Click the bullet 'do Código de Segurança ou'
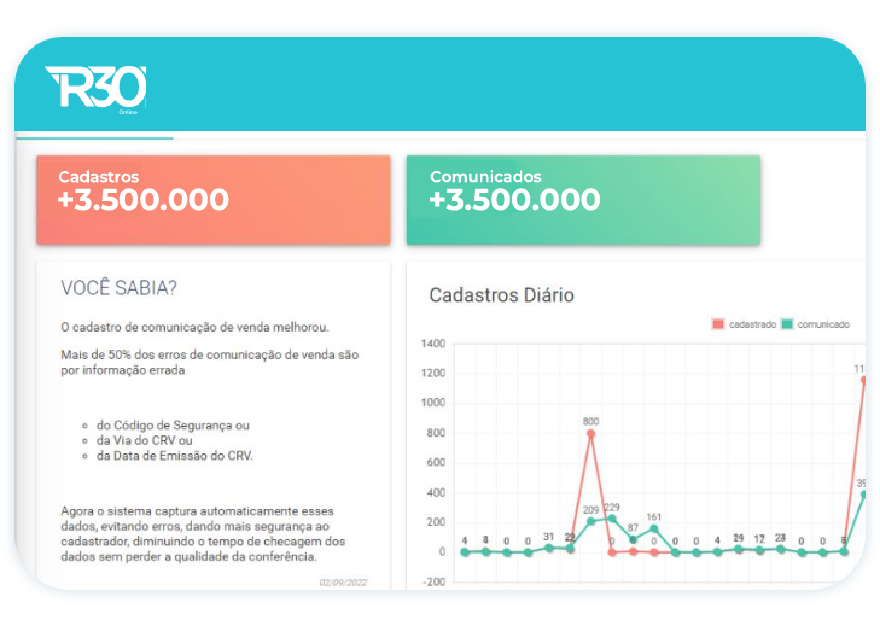Viewport: 880px width, 627px height. [173, 425]
